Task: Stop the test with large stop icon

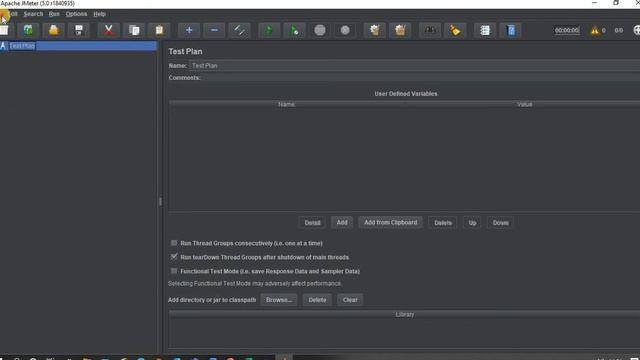Action: [320, 30]
